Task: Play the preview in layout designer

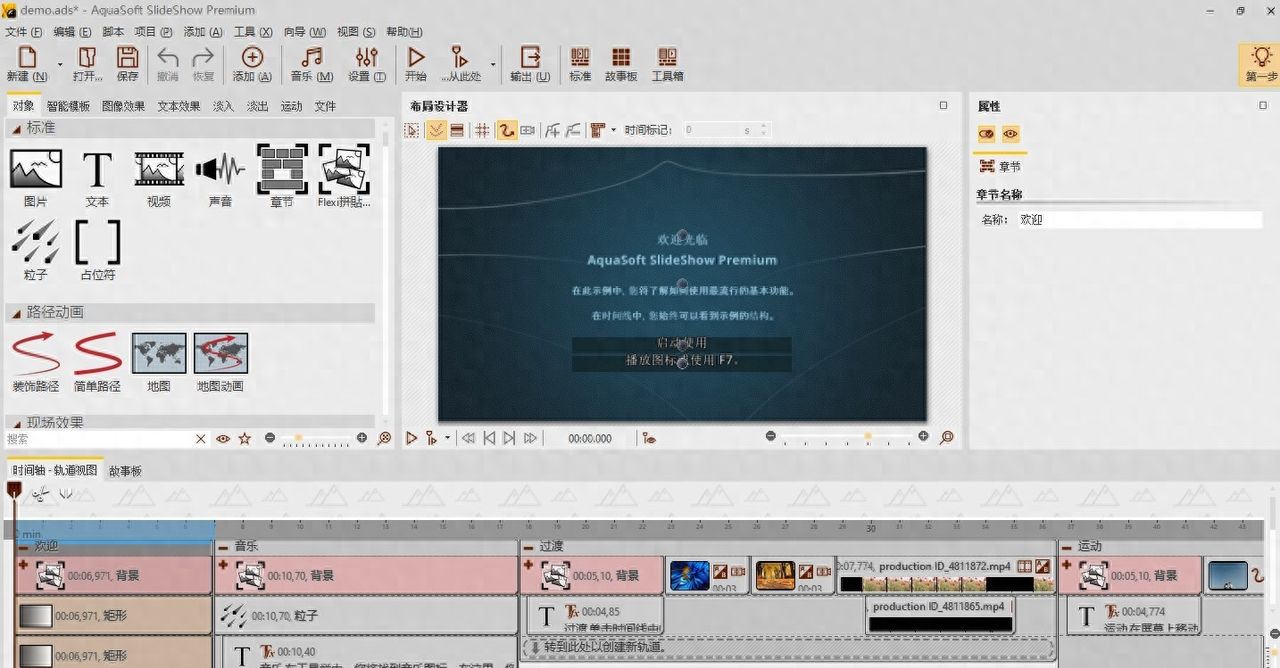Action: pyautogui.click(x=411, y=438)
